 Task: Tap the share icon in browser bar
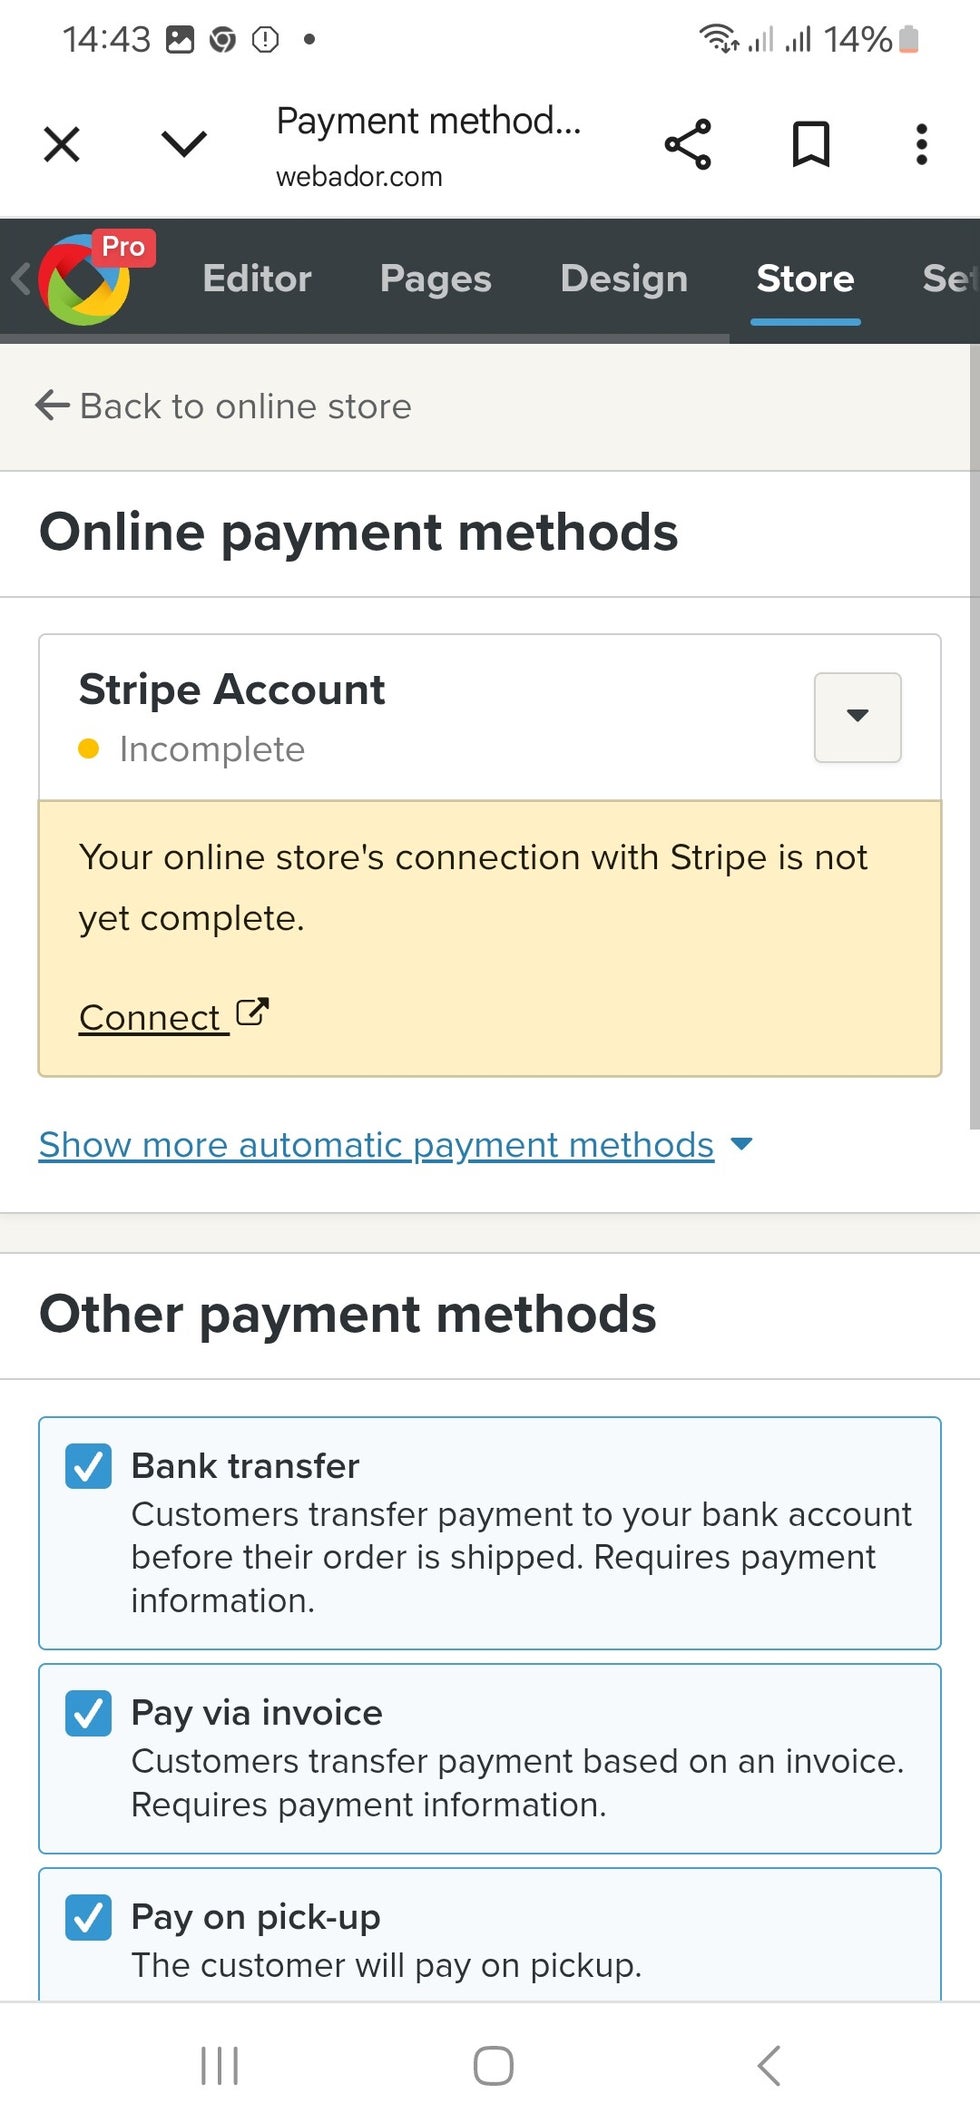(688, 144)
